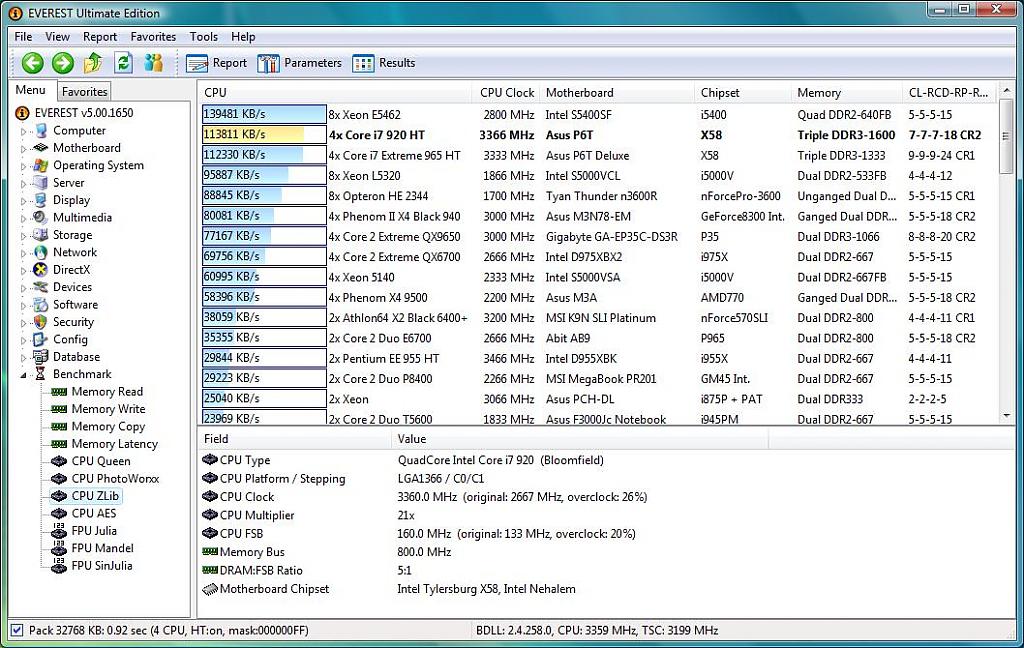1024x648 pixels.
Task: Open FPU Julia benchmark
Action: tap(94, 530)
